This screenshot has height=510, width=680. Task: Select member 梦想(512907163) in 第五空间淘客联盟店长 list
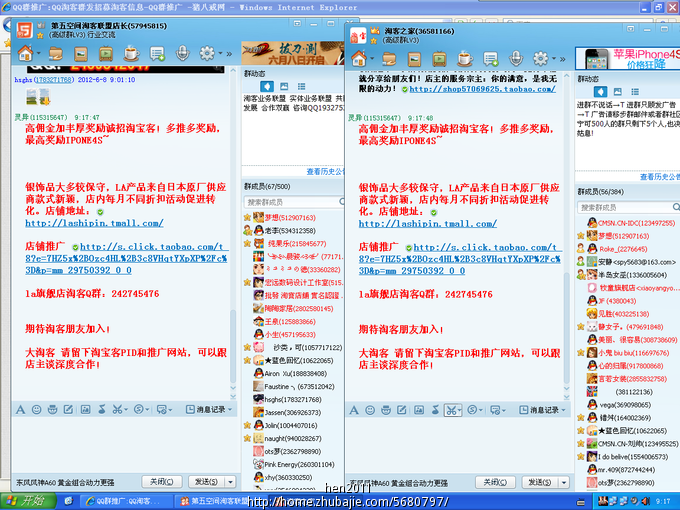click(x=291, y=218)
